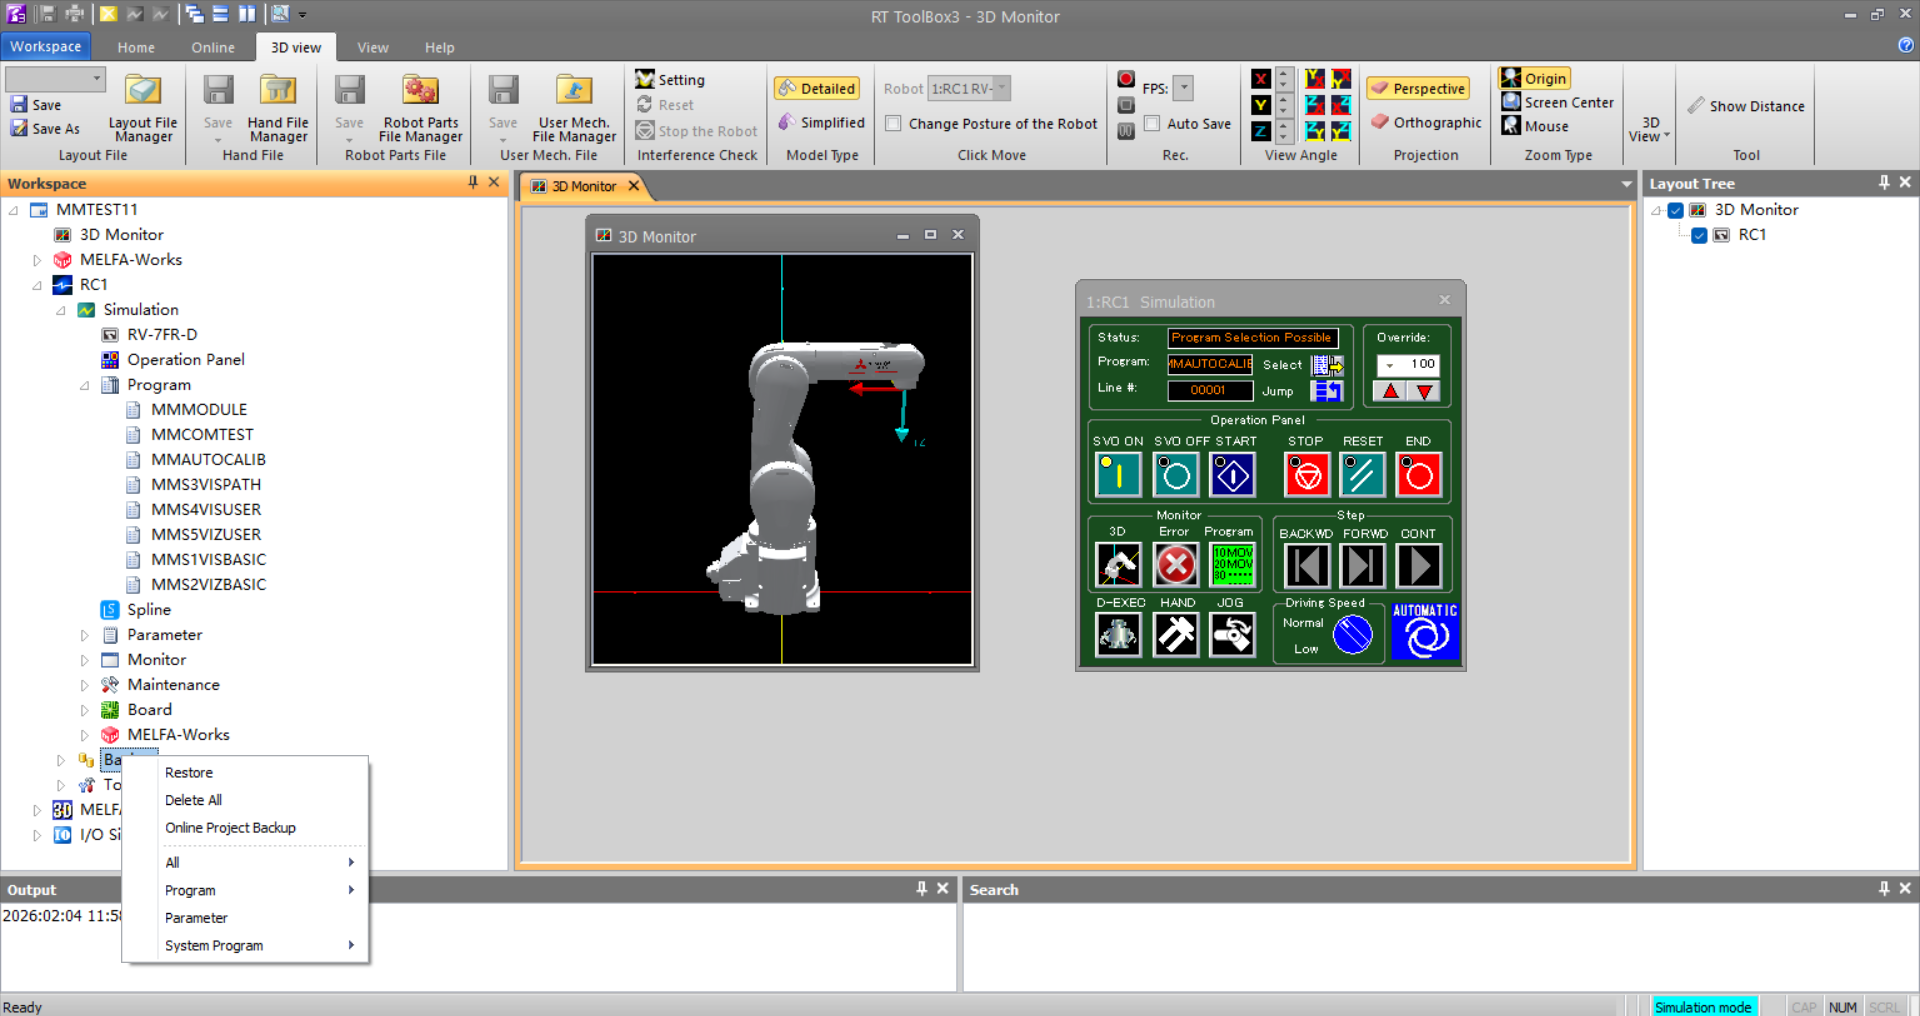Click Save As in Layout File group

click(x=46, y=128)
